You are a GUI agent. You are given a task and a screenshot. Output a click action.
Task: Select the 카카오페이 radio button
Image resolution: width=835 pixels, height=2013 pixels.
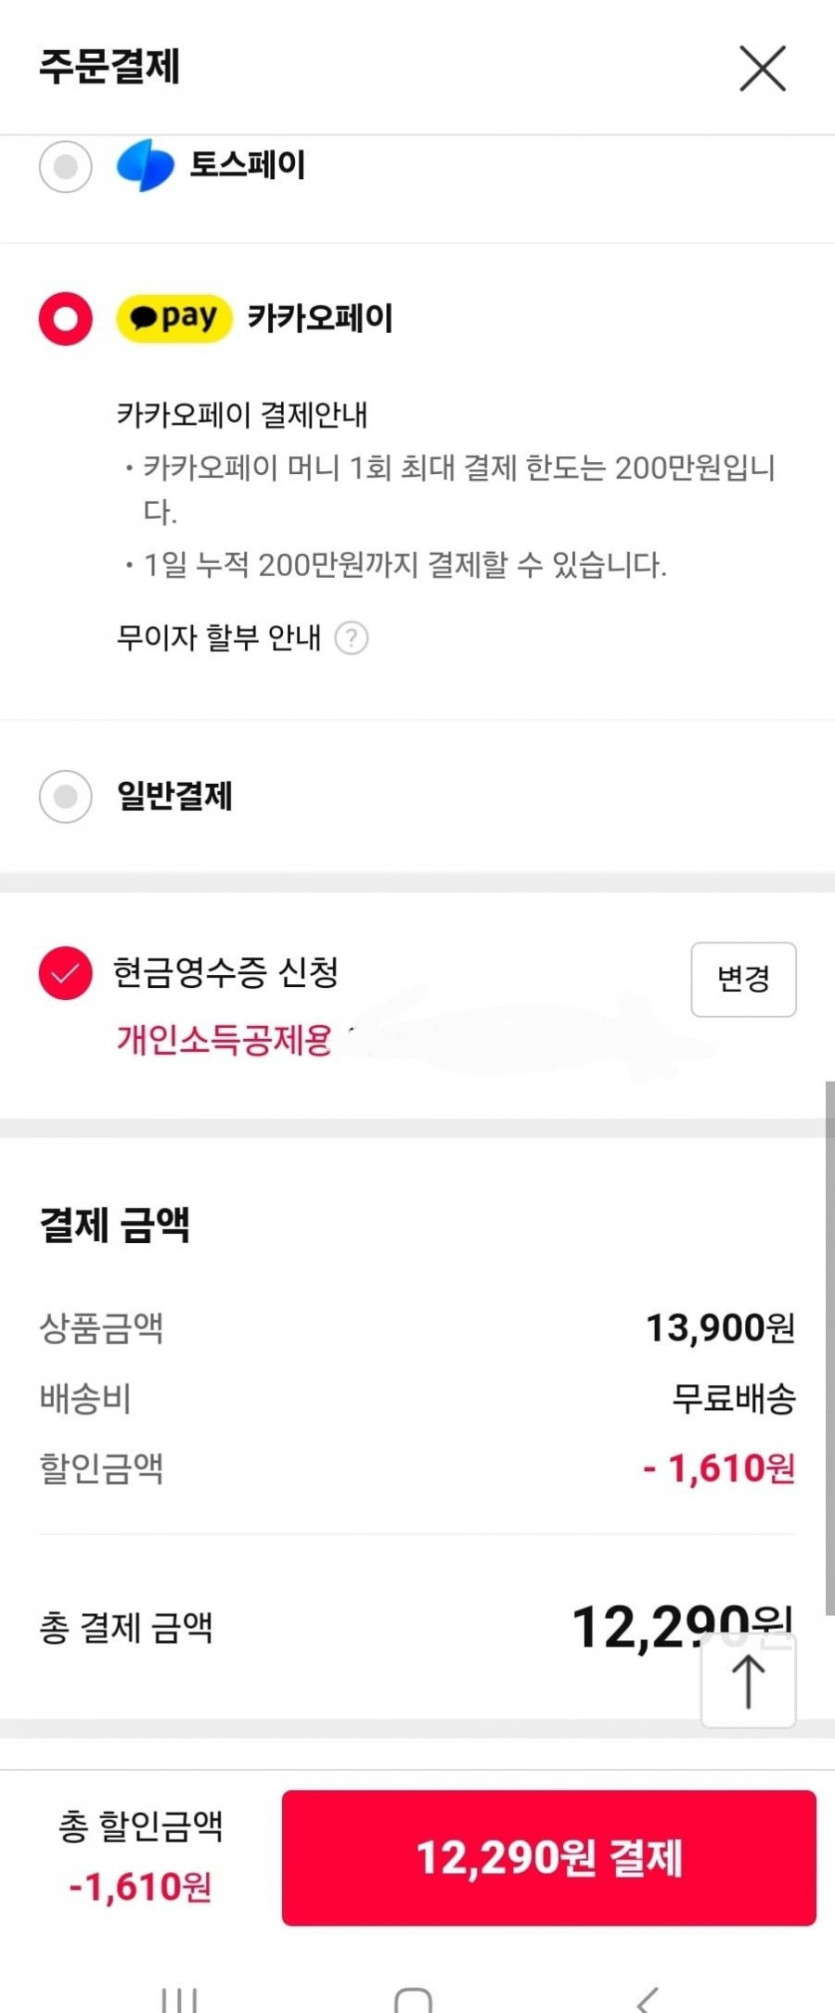66,319
